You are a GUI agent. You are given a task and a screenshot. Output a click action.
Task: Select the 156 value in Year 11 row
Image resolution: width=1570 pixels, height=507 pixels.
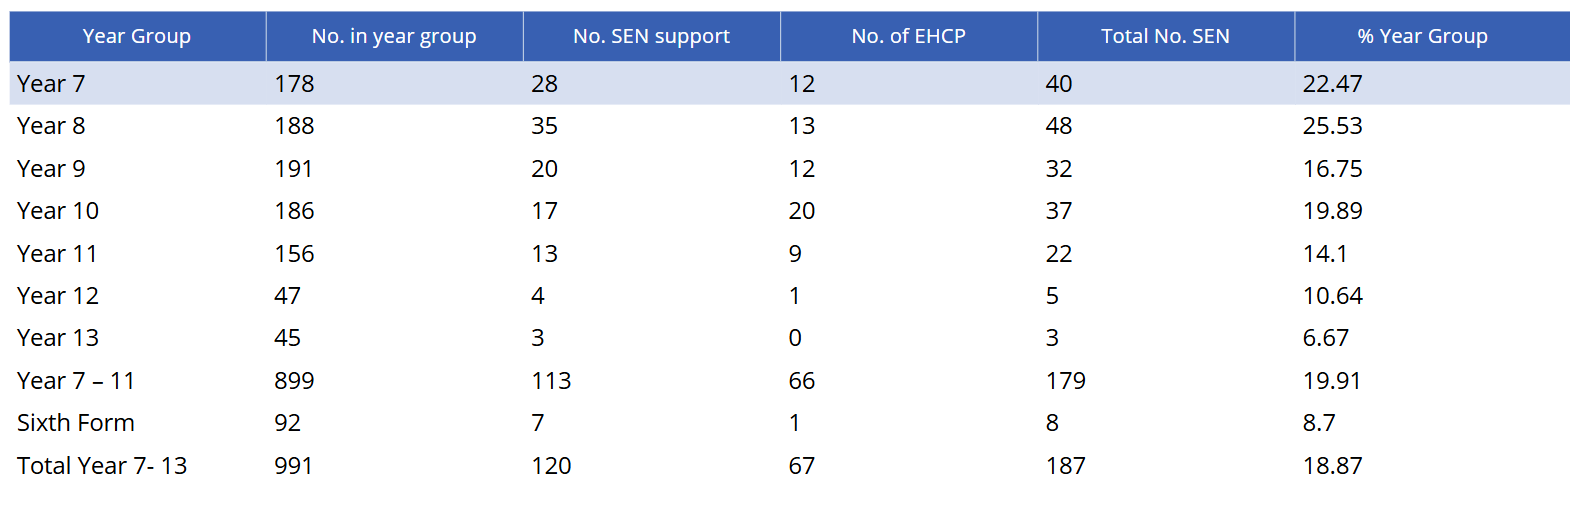click(294, 254)
